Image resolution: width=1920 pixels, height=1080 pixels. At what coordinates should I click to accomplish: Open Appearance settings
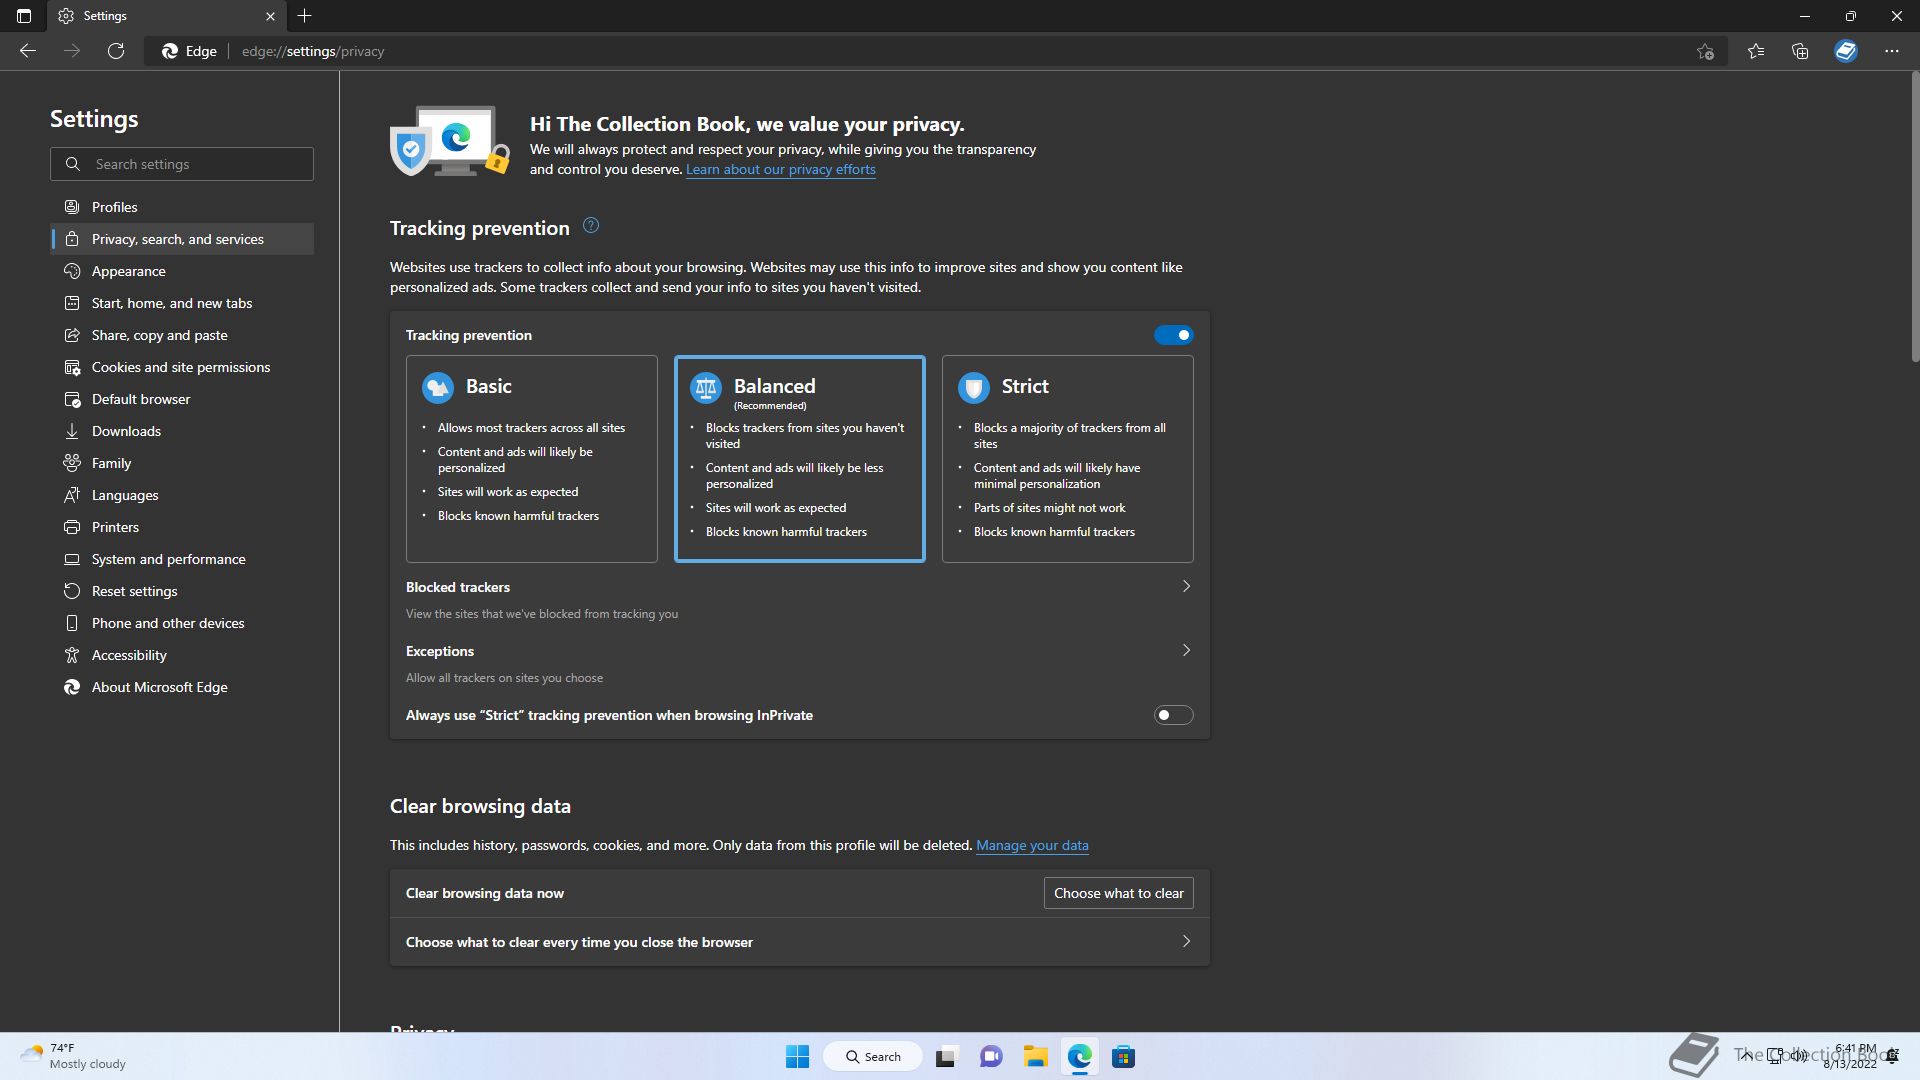(182, 271)
